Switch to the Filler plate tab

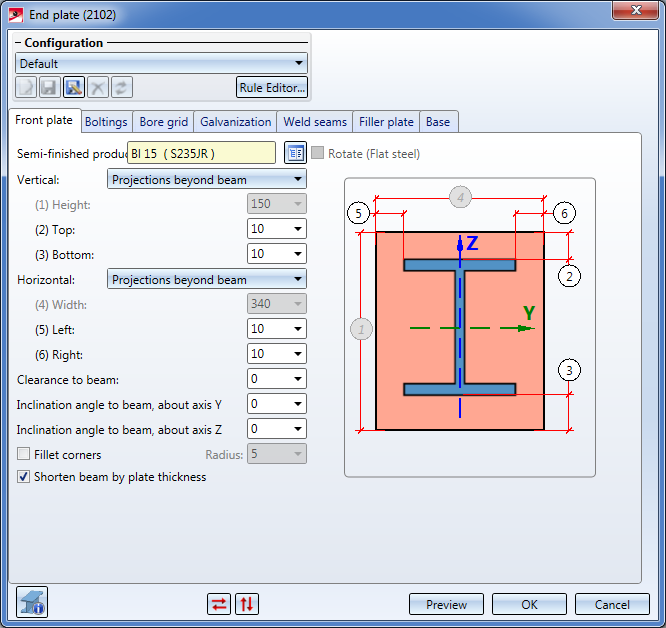[x=386, y=122]
